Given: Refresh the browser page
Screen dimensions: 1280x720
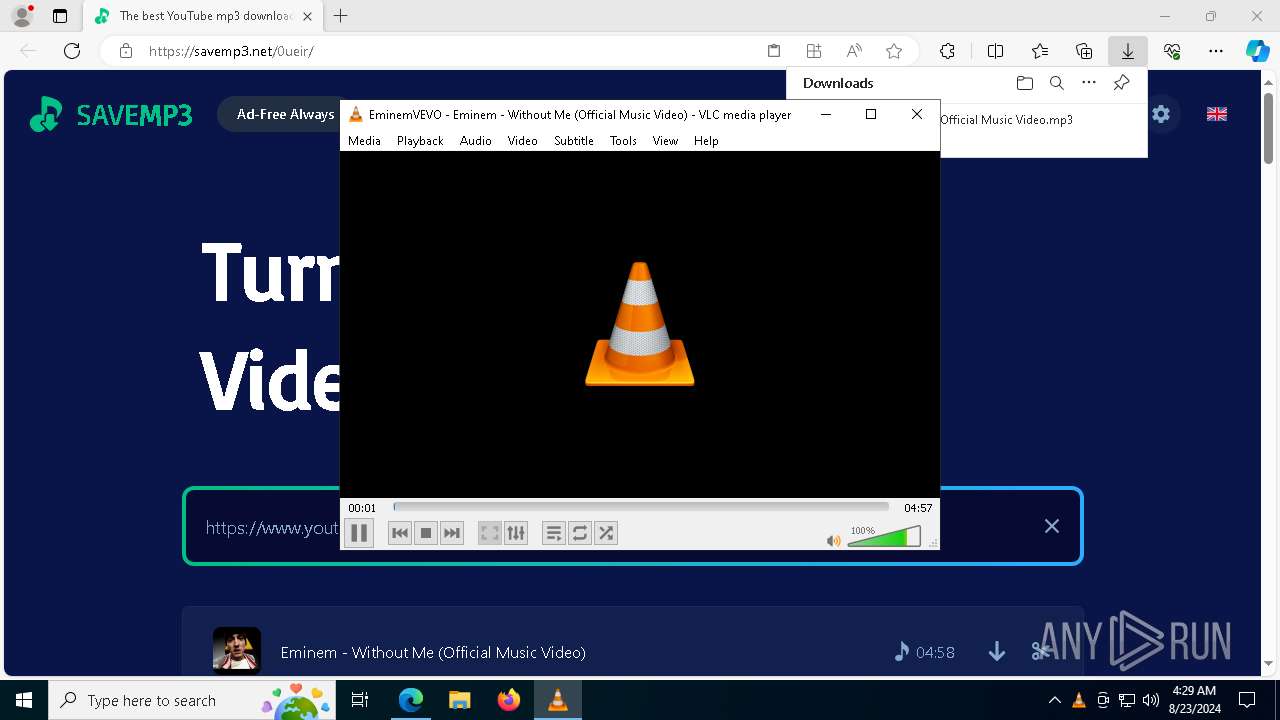Looking at the screenshot, I should click(x=72, y=51).
